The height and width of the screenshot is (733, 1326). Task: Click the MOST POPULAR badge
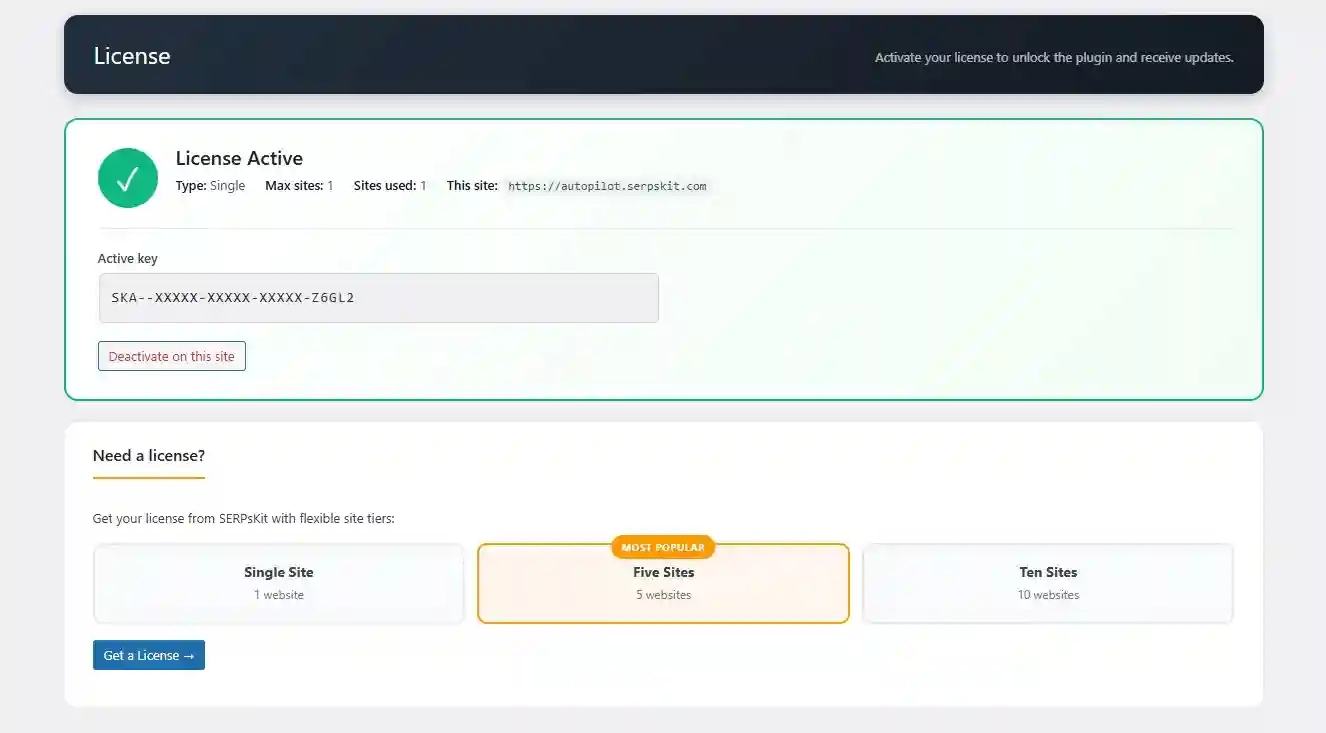tap(663, 547)
